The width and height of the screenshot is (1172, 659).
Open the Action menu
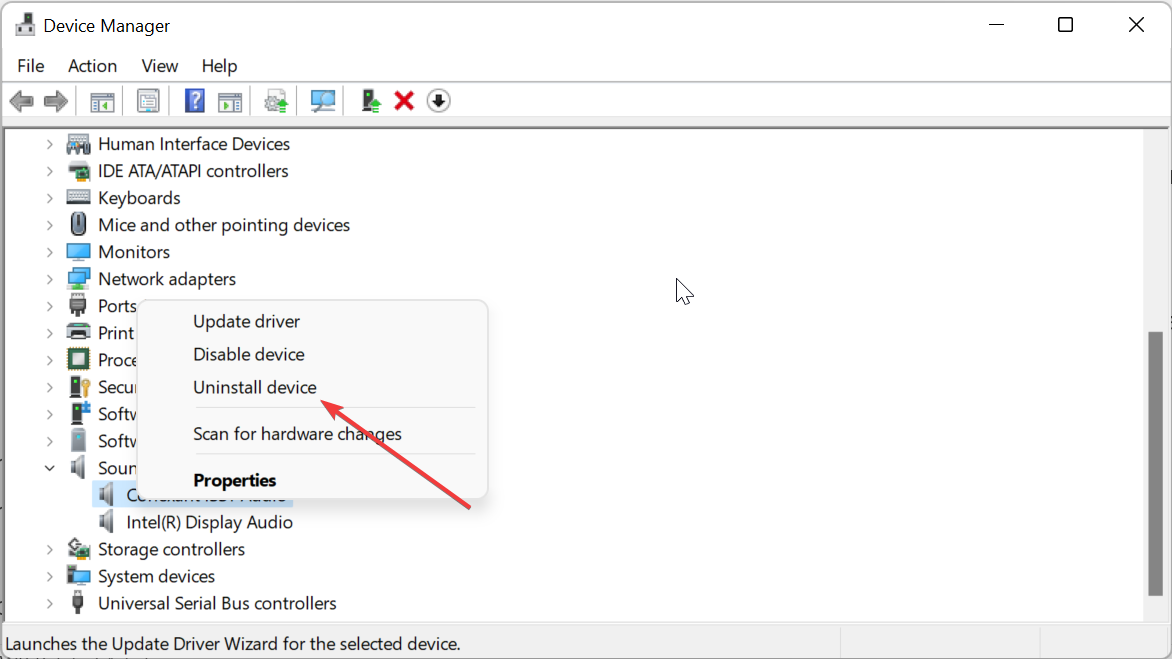(x=92, y=66)
